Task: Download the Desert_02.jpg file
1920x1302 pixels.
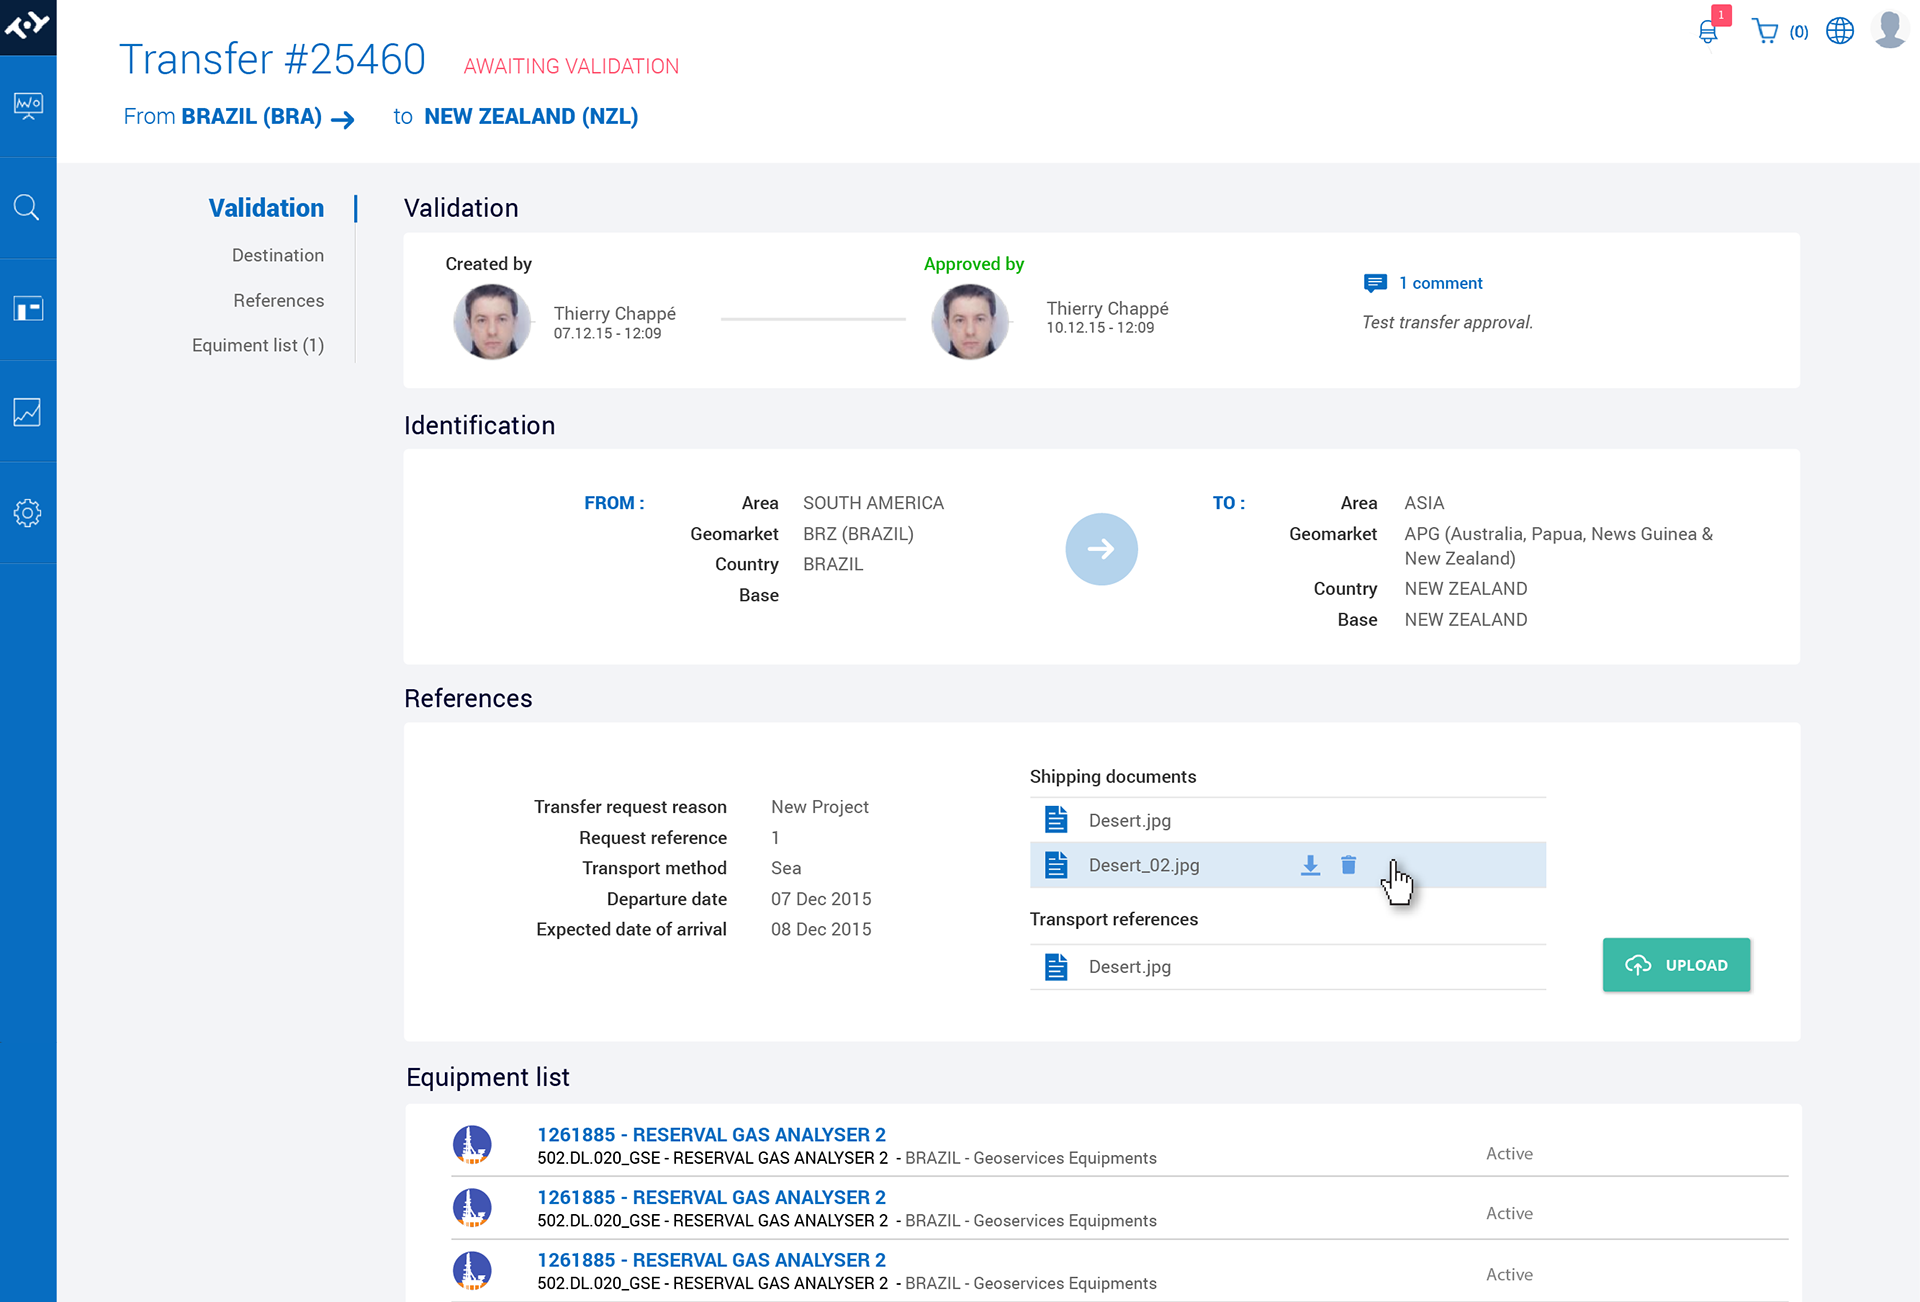Action: tap(1310, 866)
